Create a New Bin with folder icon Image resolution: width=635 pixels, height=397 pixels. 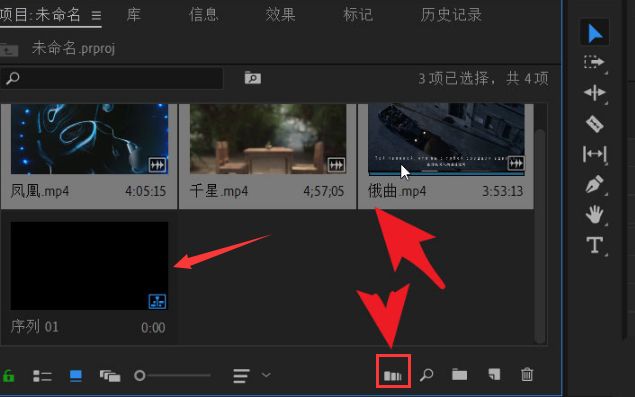[x=460, y=374]
